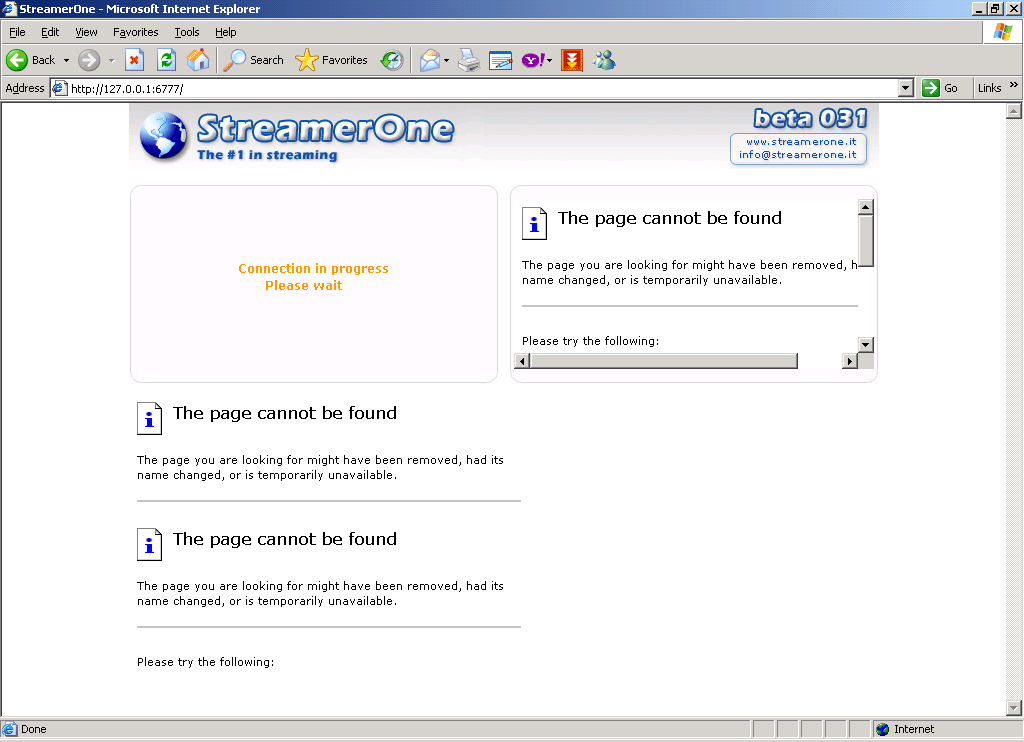Screen dimensions: 1024x742
Task: Open the address bar dropdown list
Action: coord(905,88)
